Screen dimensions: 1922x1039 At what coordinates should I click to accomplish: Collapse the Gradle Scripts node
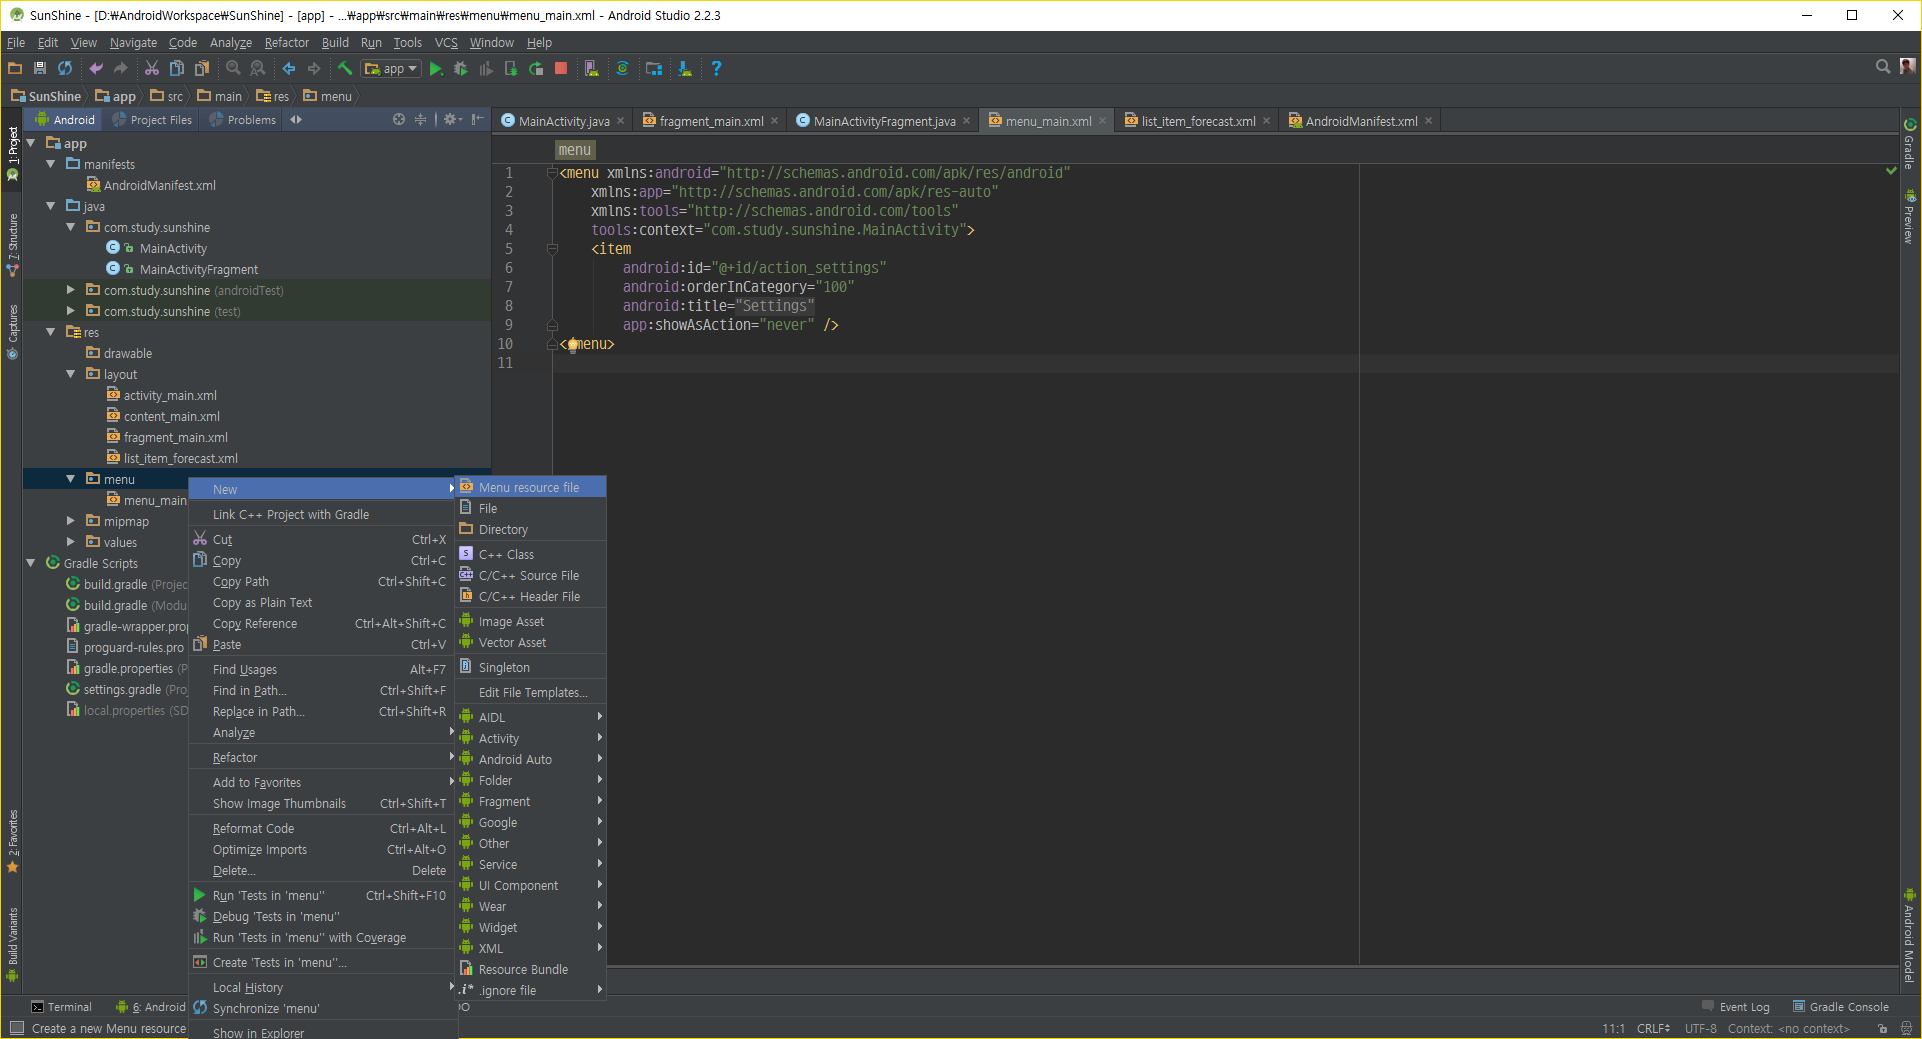31,563
